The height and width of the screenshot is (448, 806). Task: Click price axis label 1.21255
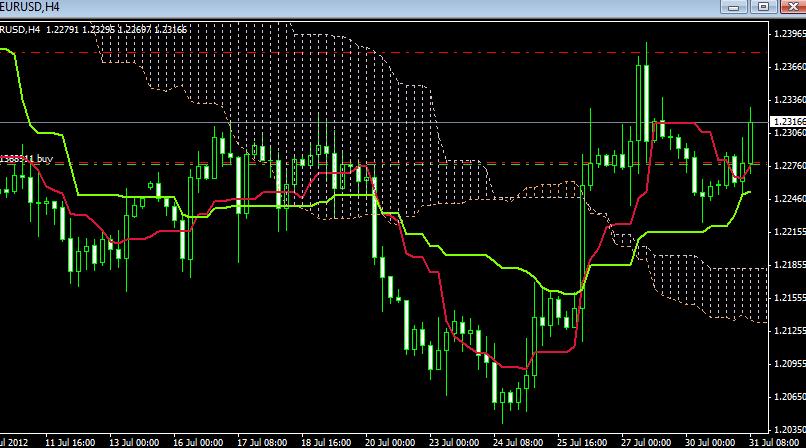[x=790, y=330]
